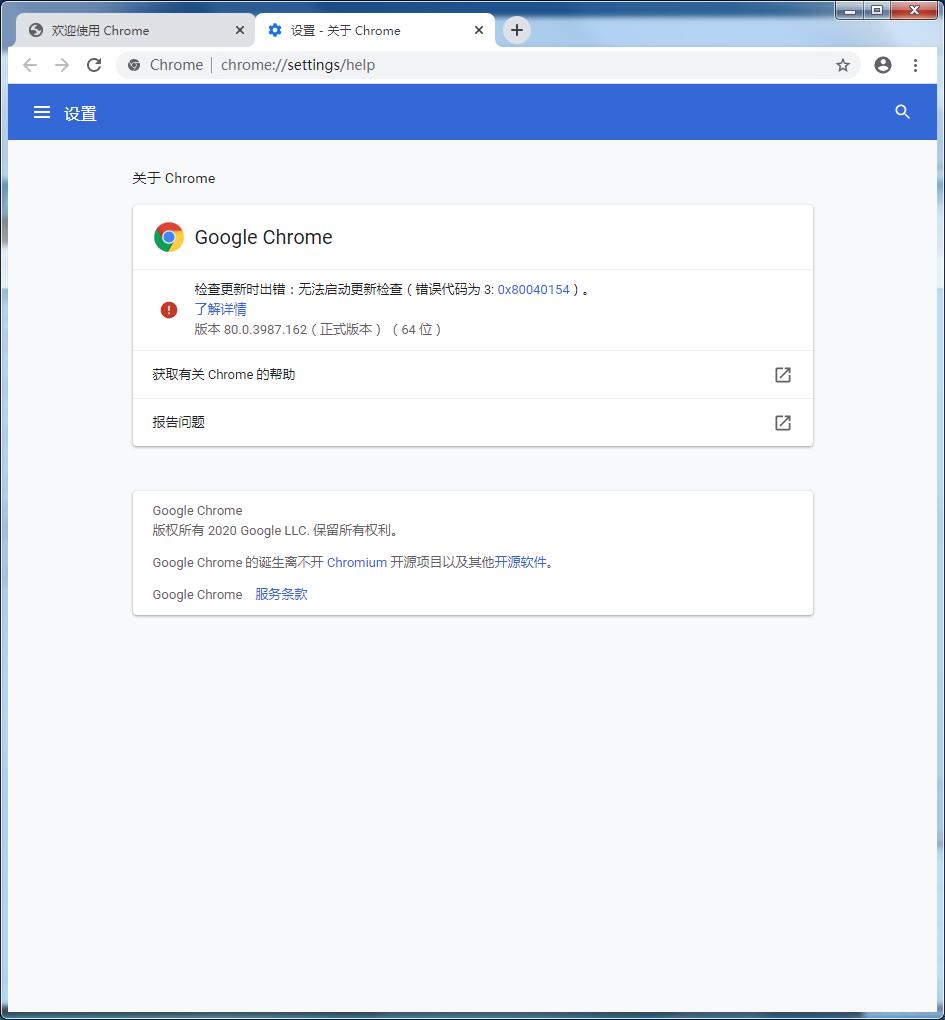
Task: Close the Chrome window
Action: click(x=914, y=10)
